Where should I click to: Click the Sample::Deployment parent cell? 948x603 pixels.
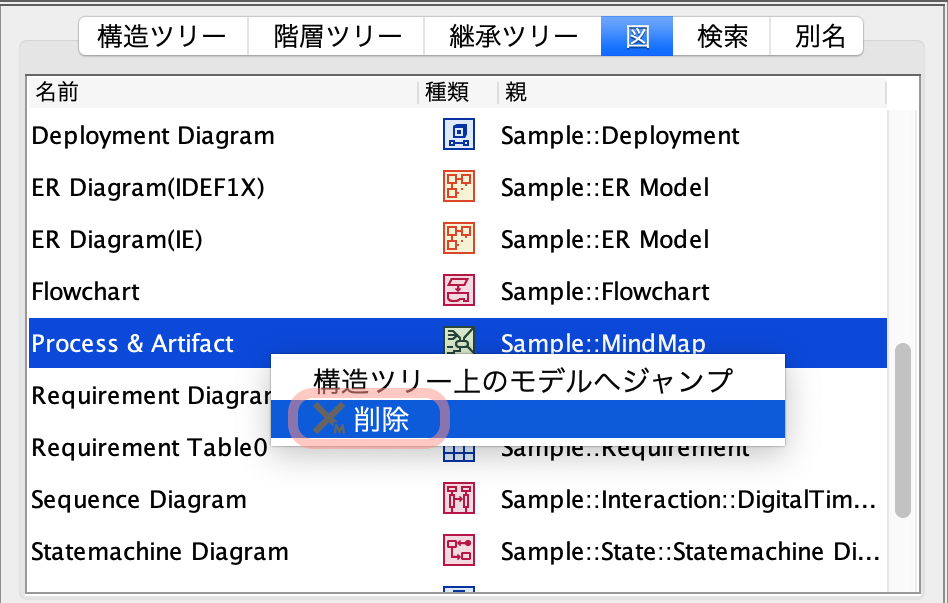point(620,135)
